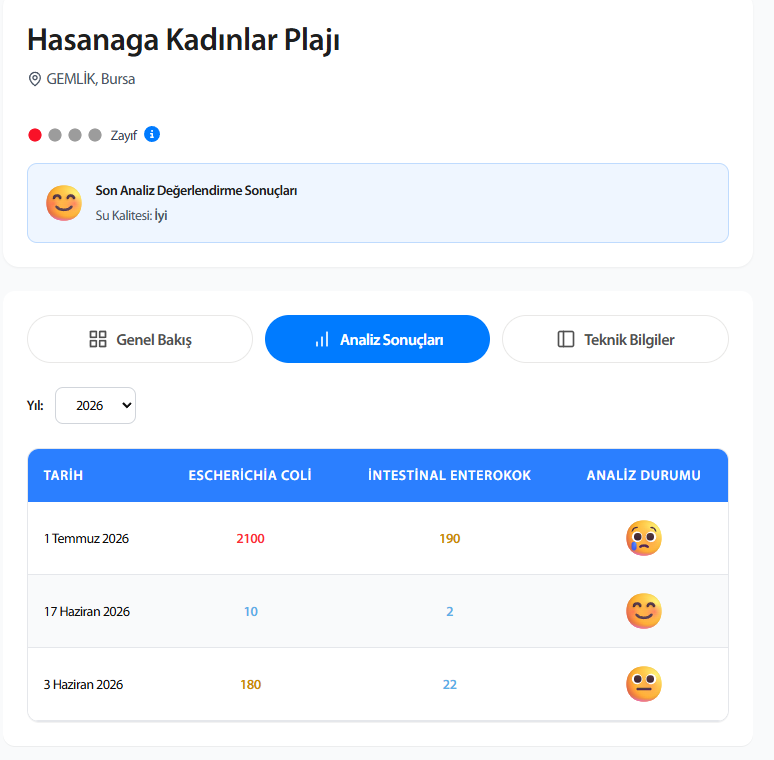Click the neutral emoji for 3 Haziran 2026
Viewport: 774px width, 760px height.
644,684
